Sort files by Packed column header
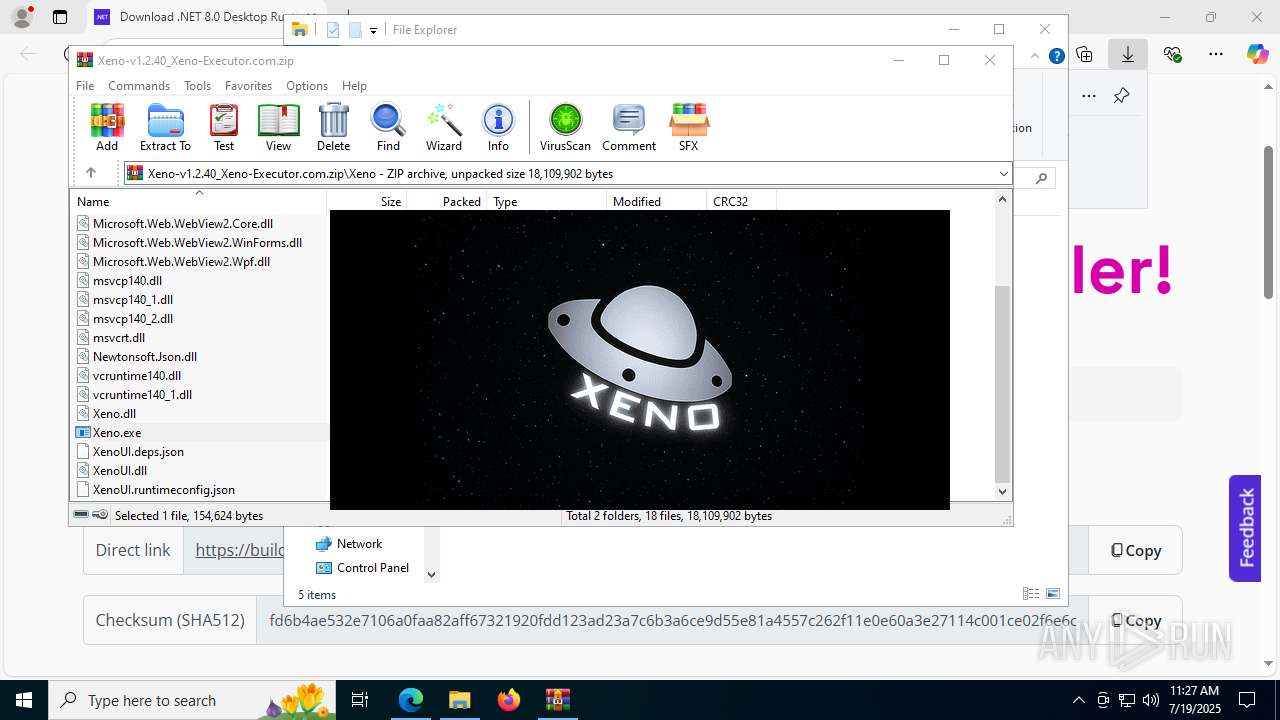Image resolution: width=1280 pixels, height=720 pixels. (447, 201)
